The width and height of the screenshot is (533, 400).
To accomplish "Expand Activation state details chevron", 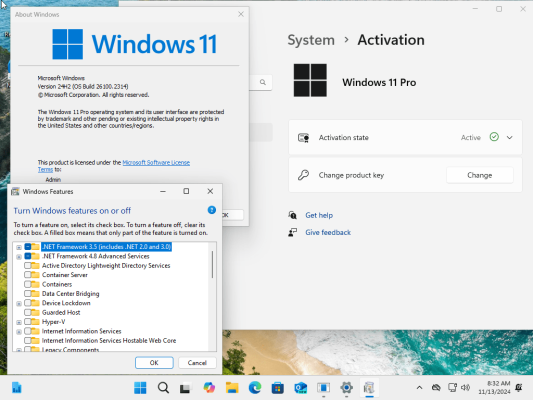I will pos(509,137).
